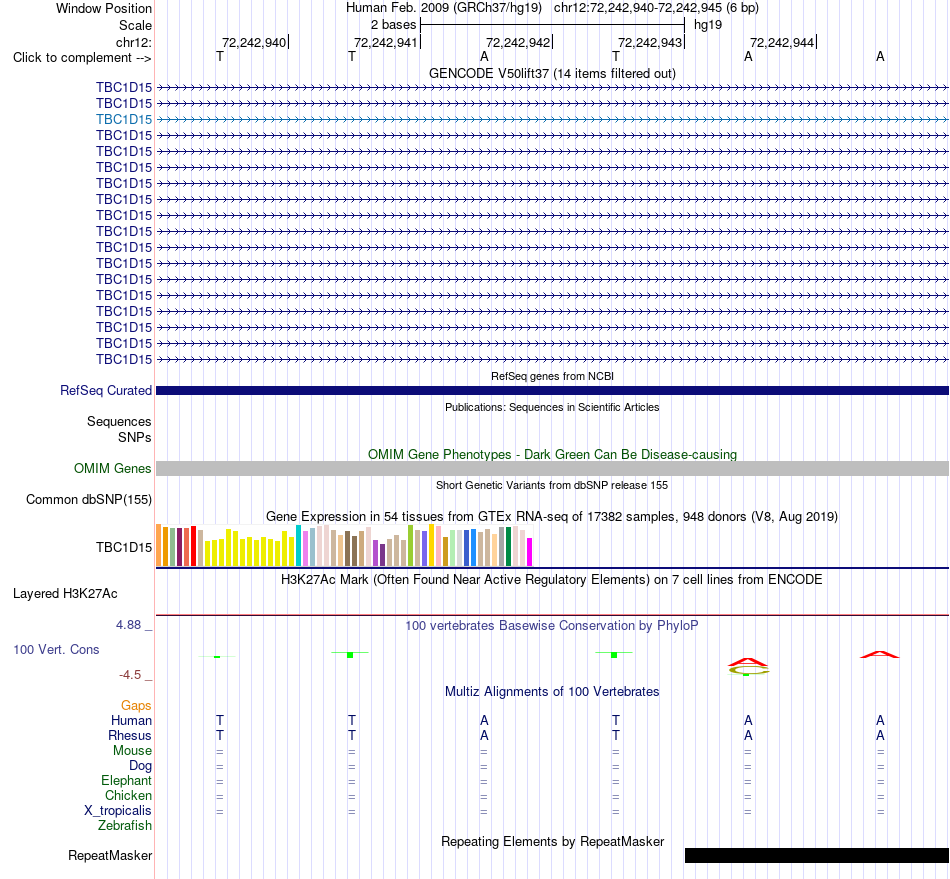The height and width of the screenshot is (879, 950).
Task: Click base T under 72,242,943 in sequence row
Action: click(x=616, y=57)
